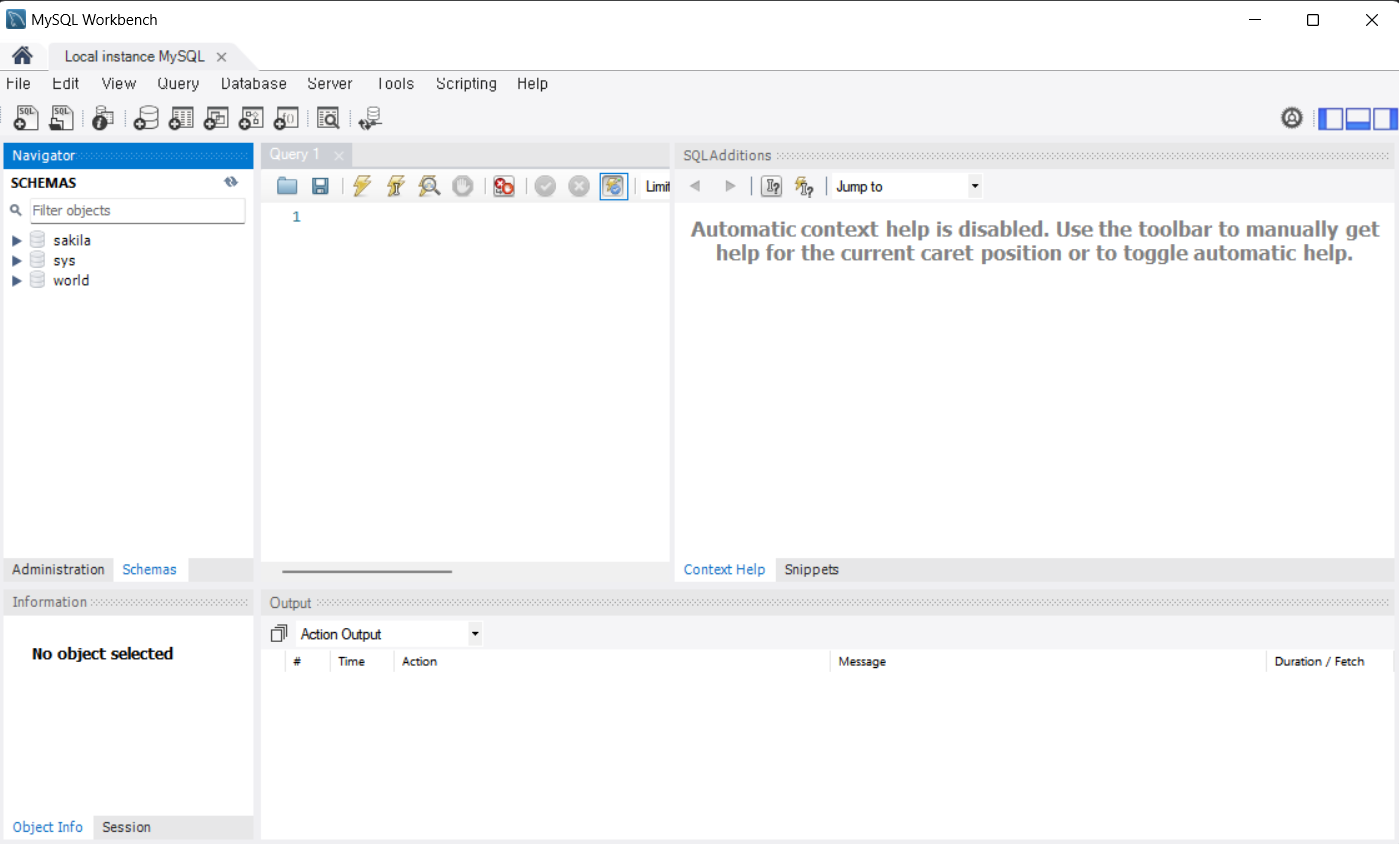Open the Limit rows dropdown
The width and height of the screenshot is (1399, 844).
tap(656, 186)
